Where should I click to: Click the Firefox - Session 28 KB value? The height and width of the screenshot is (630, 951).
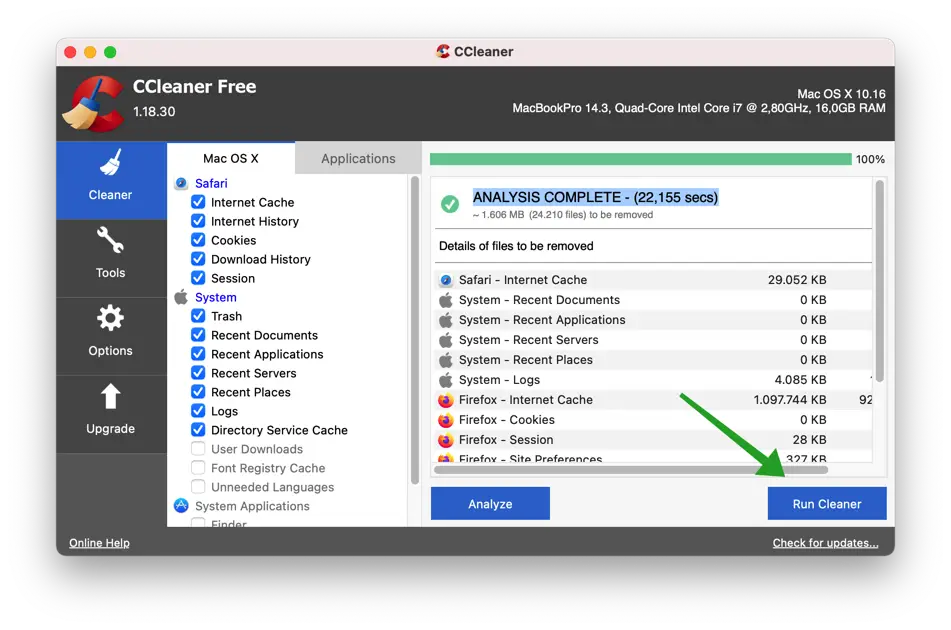tap(809, 440)
